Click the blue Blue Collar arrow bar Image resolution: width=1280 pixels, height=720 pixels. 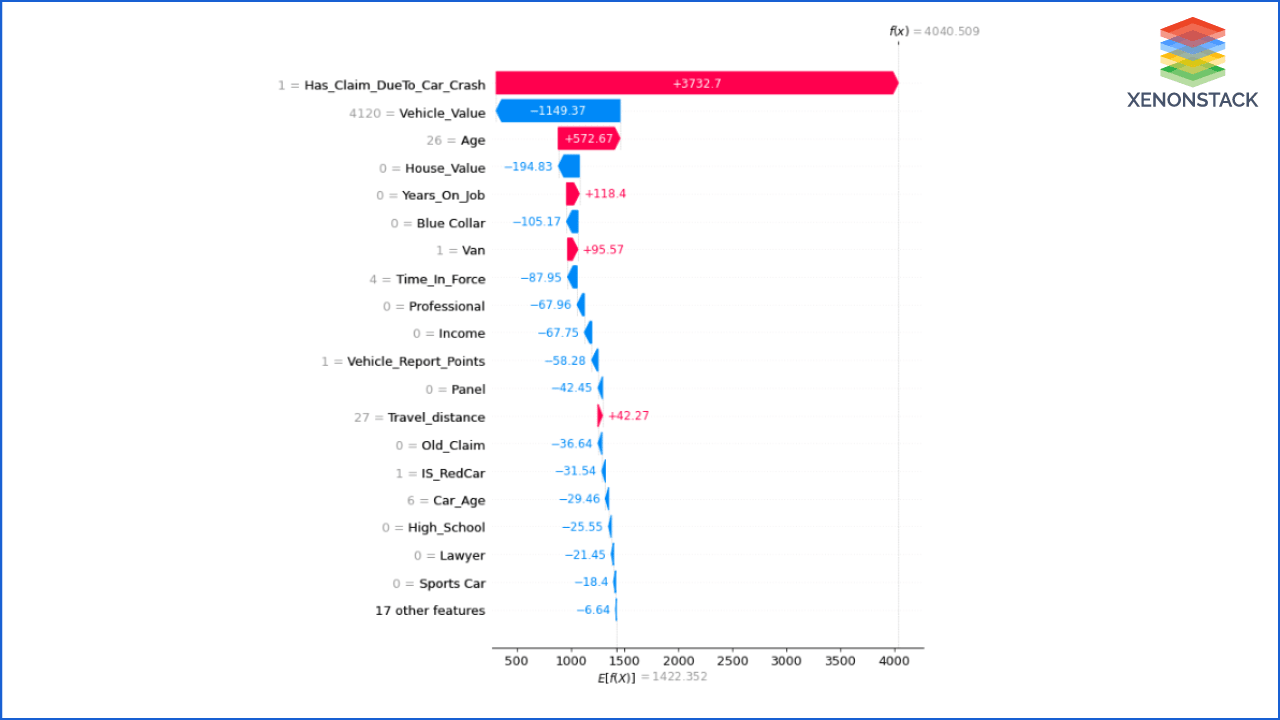click(x=573, y=222)
